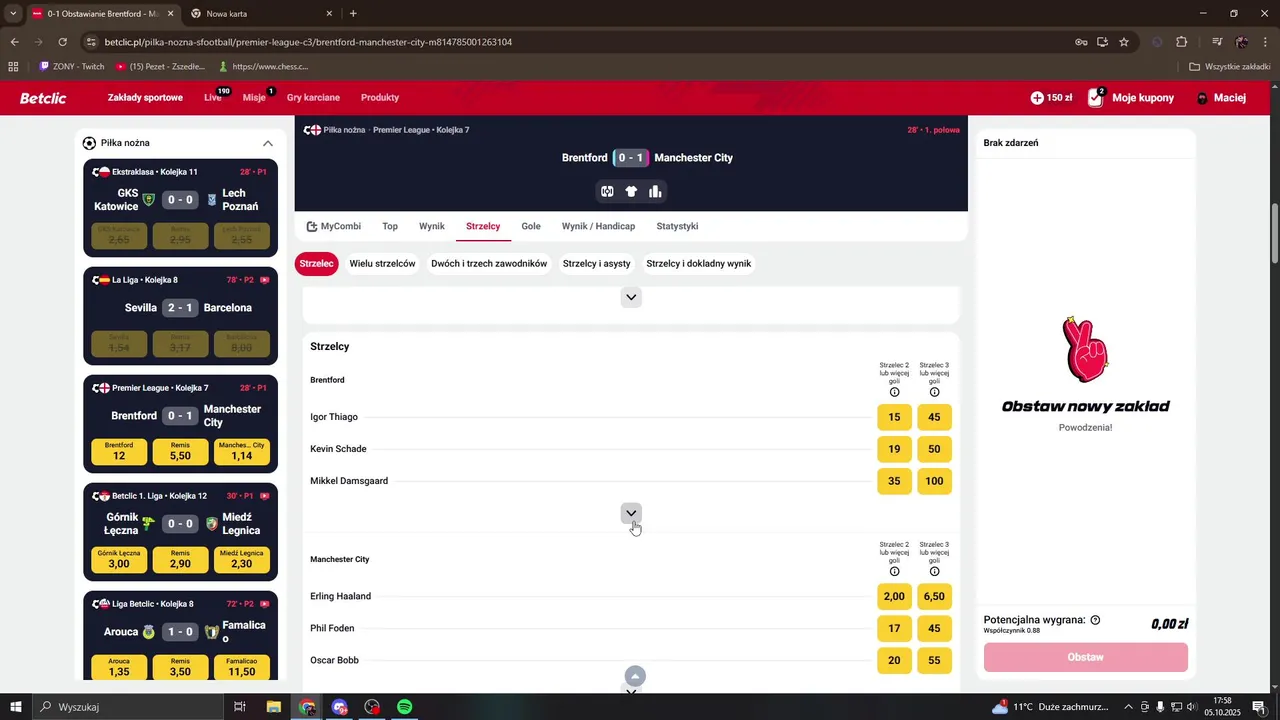Select the Dwóch i trzech zawodników filter

pos(489,264)
